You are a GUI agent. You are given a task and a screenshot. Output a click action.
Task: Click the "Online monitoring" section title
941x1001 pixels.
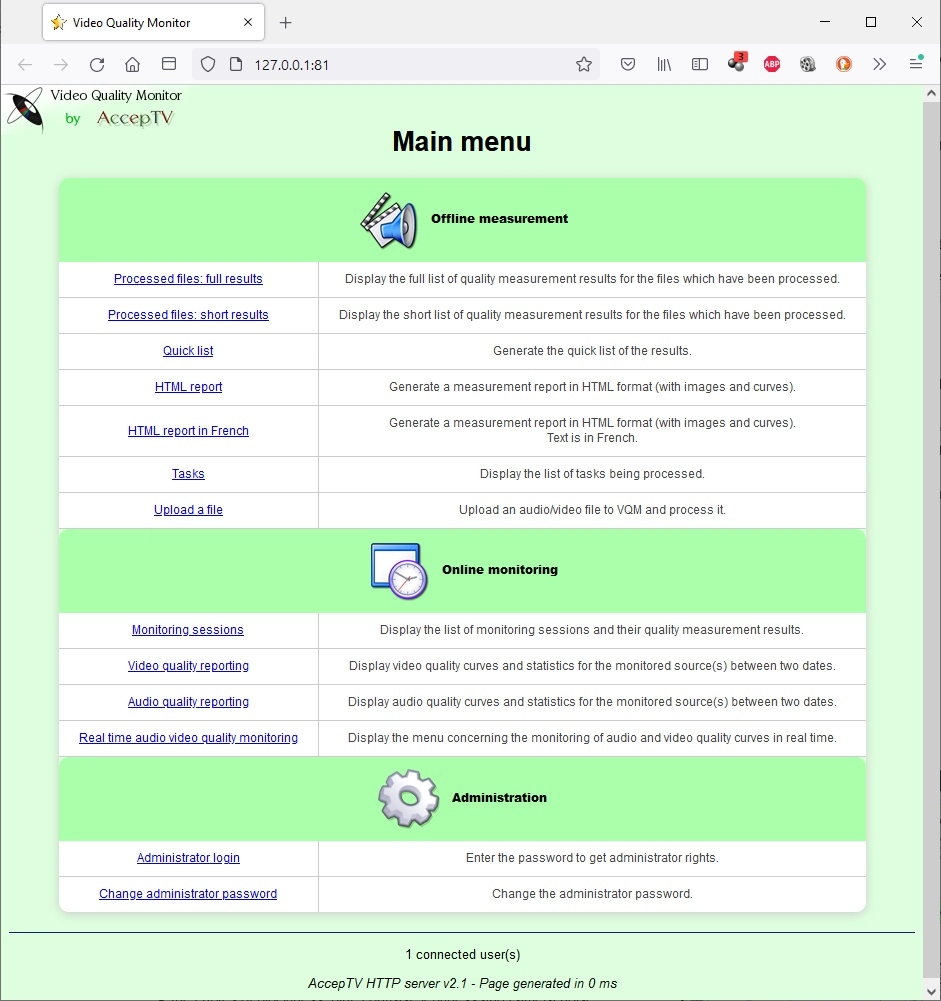[500, 569]
